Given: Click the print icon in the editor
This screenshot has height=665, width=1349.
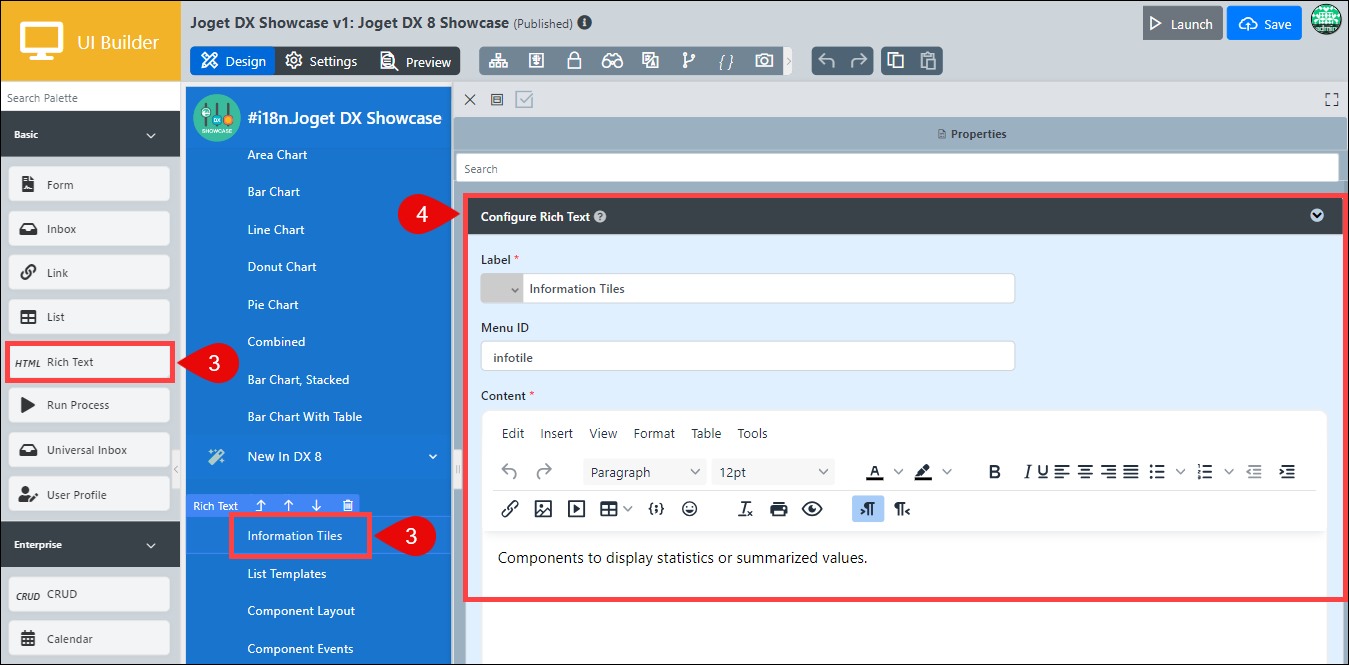Looking at the screenshot, I should [x=779, y=509].
